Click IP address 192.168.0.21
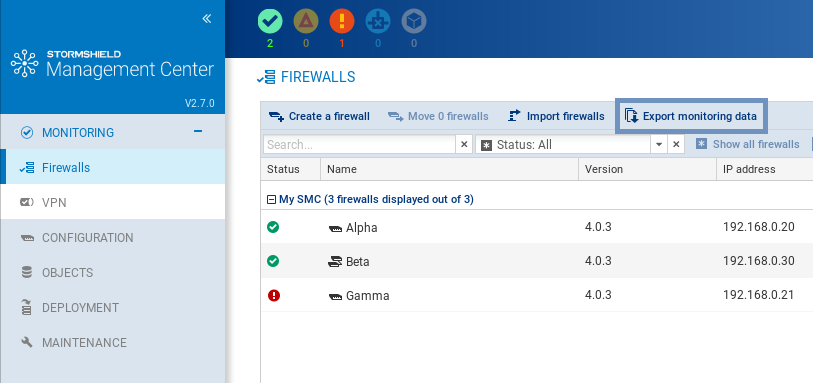This screenshot has height=383, width=813. coord(759,295)
